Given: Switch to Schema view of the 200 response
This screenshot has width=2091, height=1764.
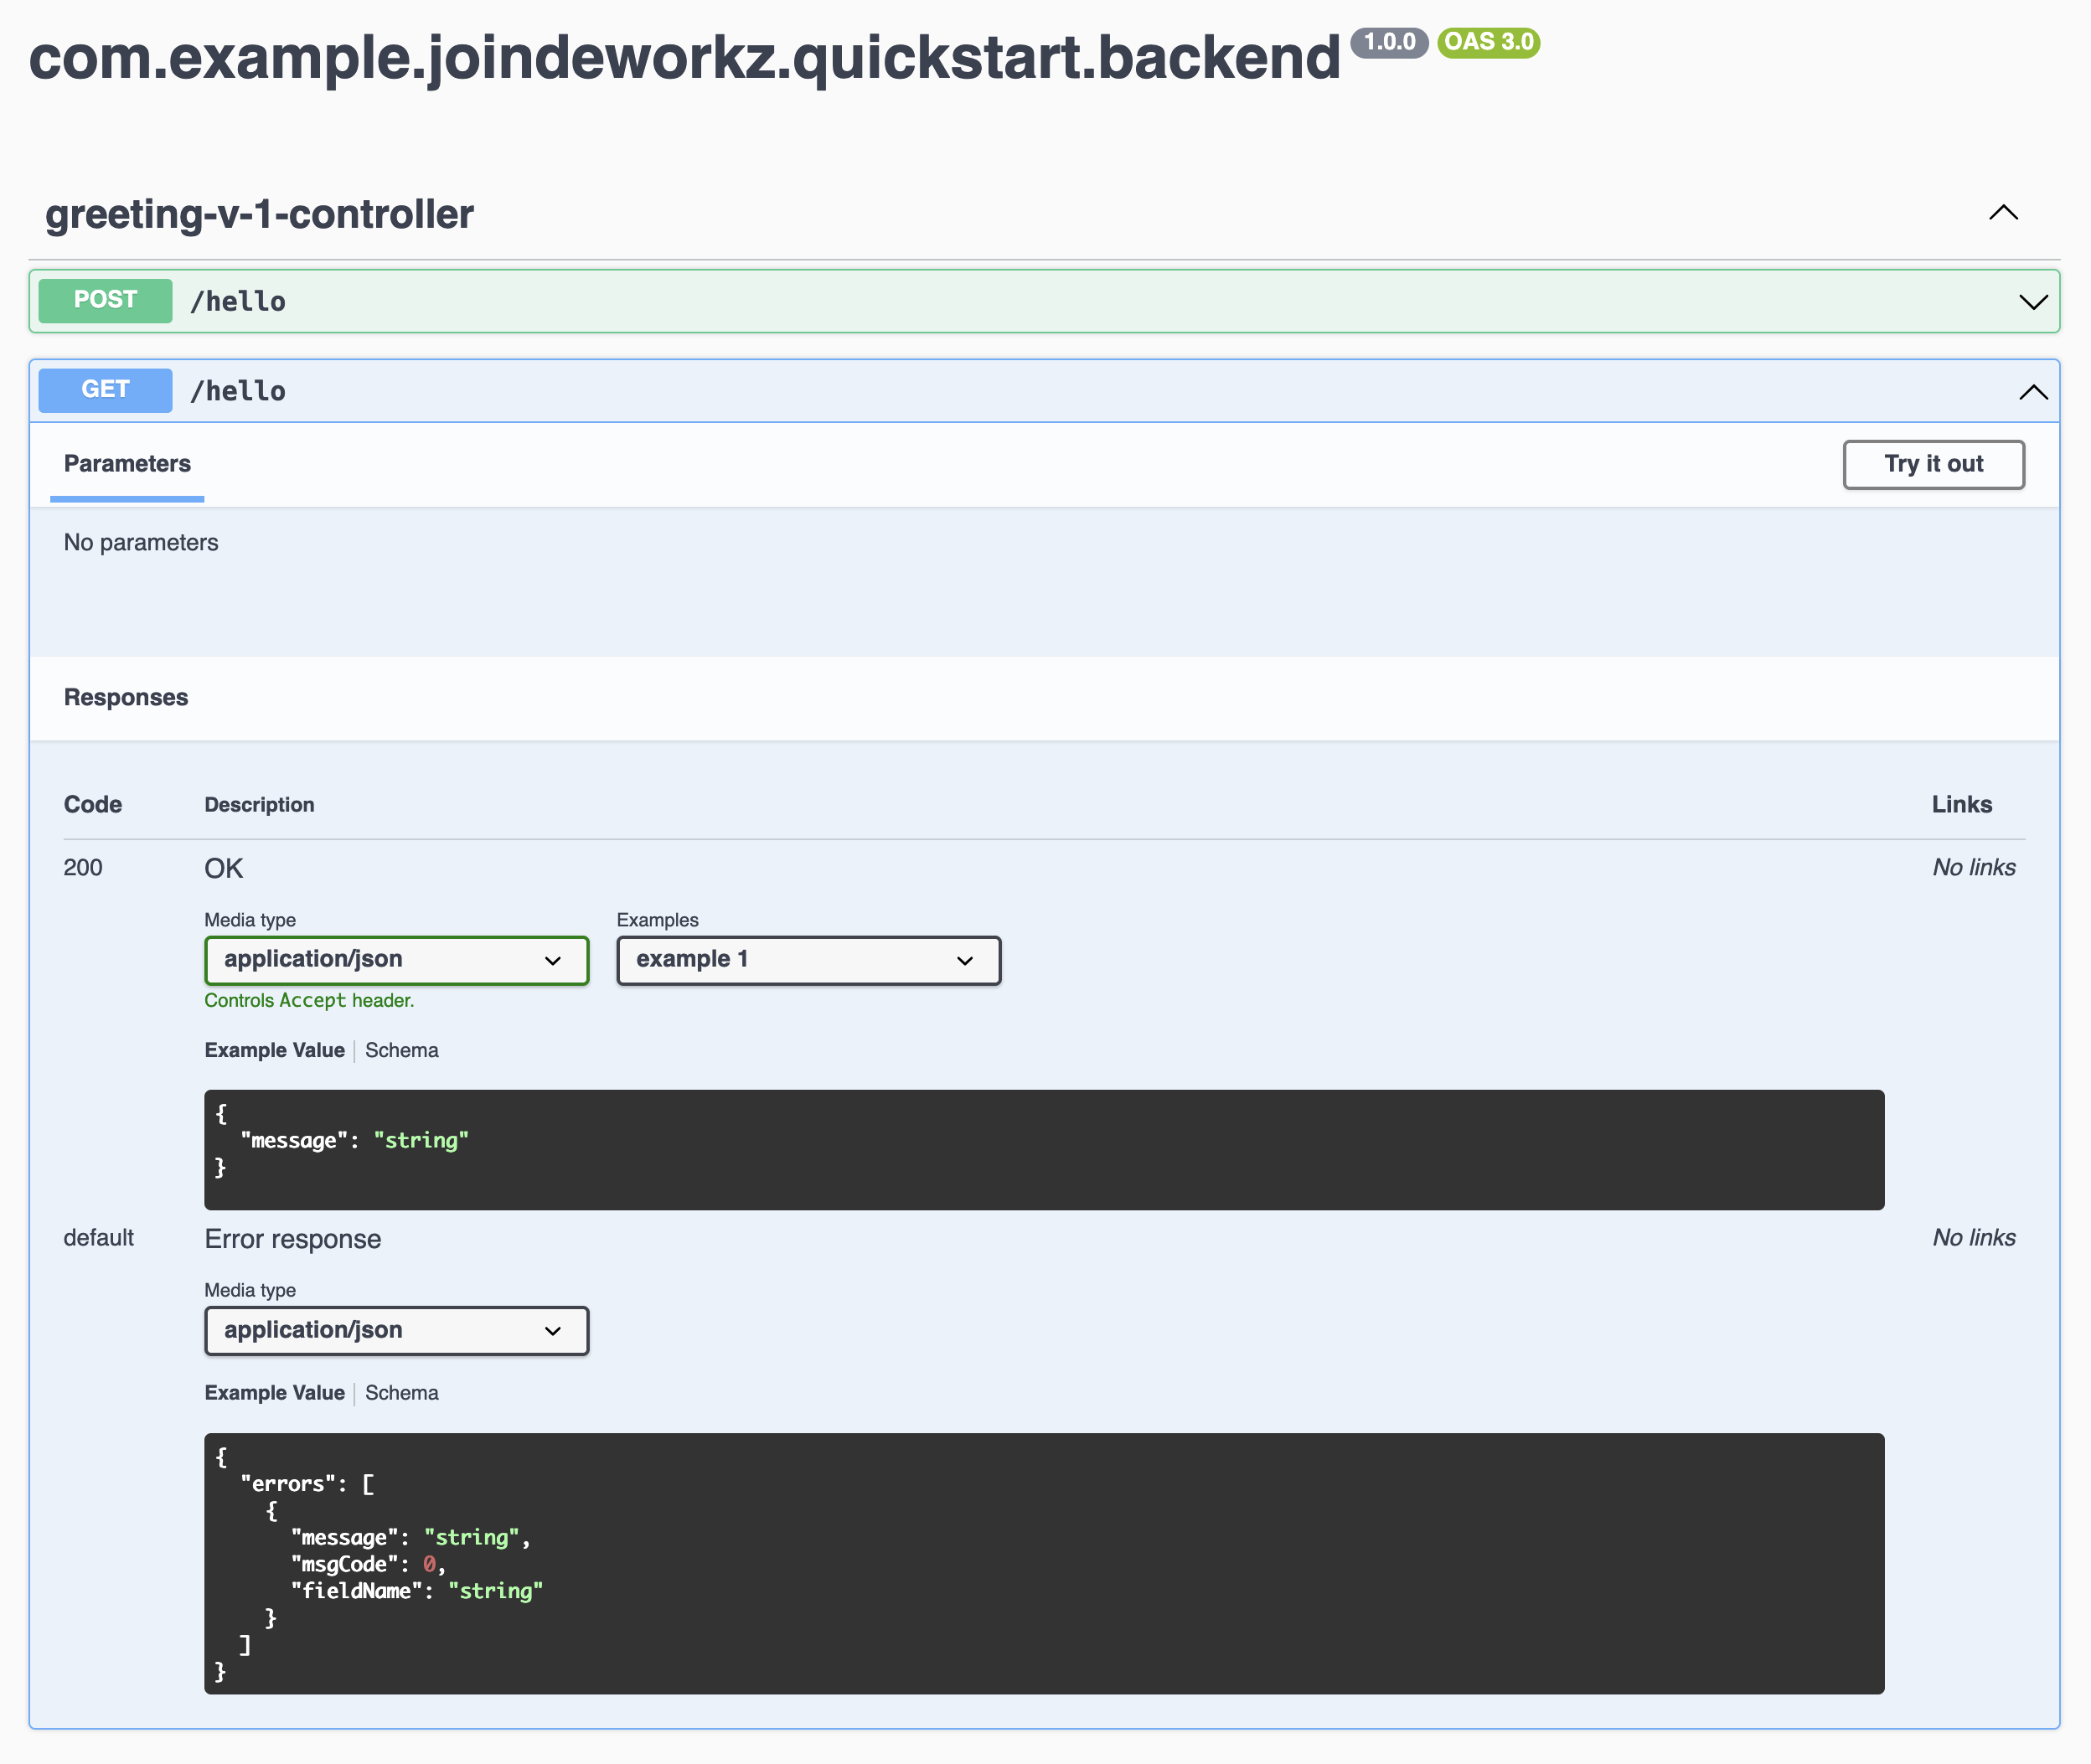Looking at the screenshot, I should 401,1050.
